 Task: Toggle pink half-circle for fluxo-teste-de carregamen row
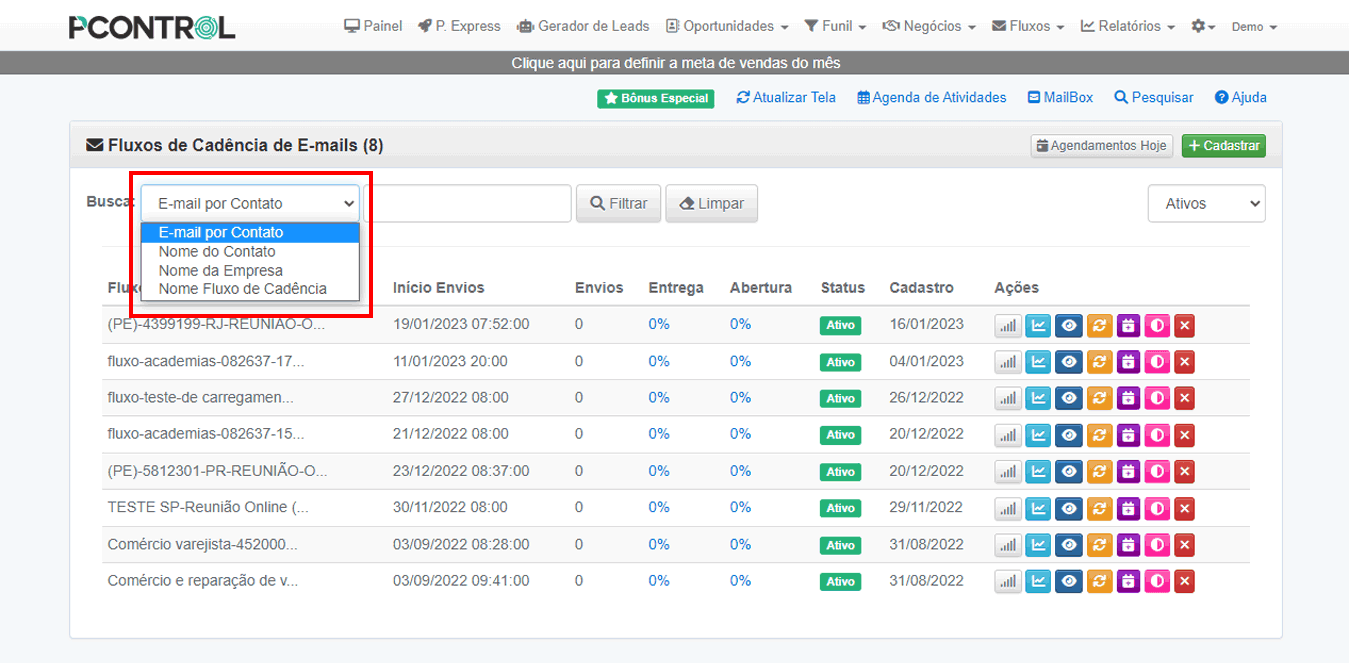point(1157,399)
